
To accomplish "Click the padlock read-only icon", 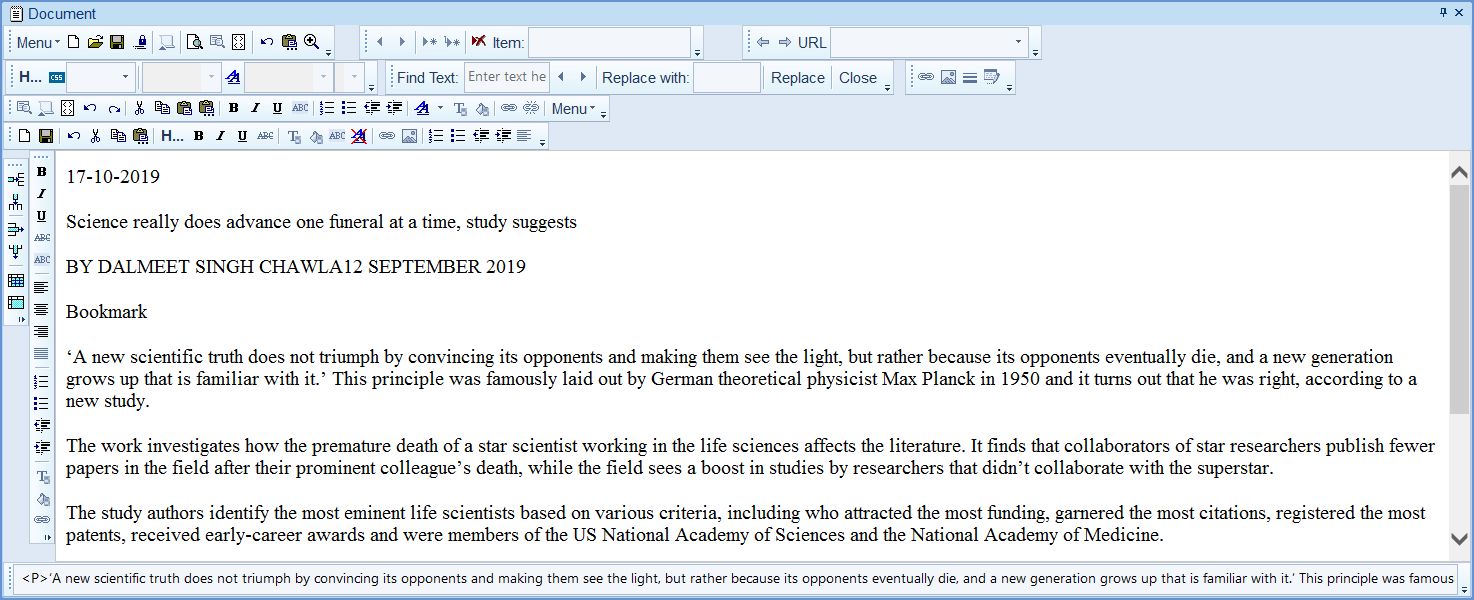I will point(141,42).
